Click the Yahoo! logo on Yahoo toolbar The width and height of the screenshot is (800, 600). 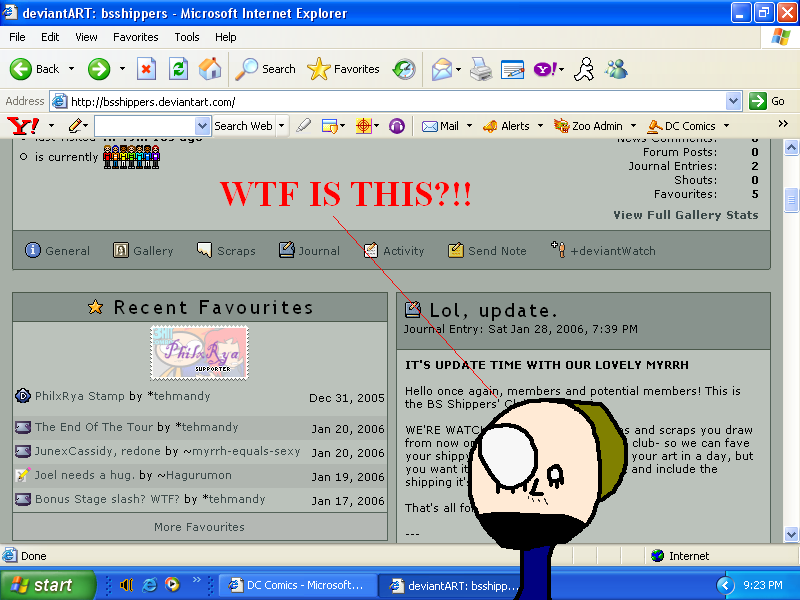tap(23, 126)
